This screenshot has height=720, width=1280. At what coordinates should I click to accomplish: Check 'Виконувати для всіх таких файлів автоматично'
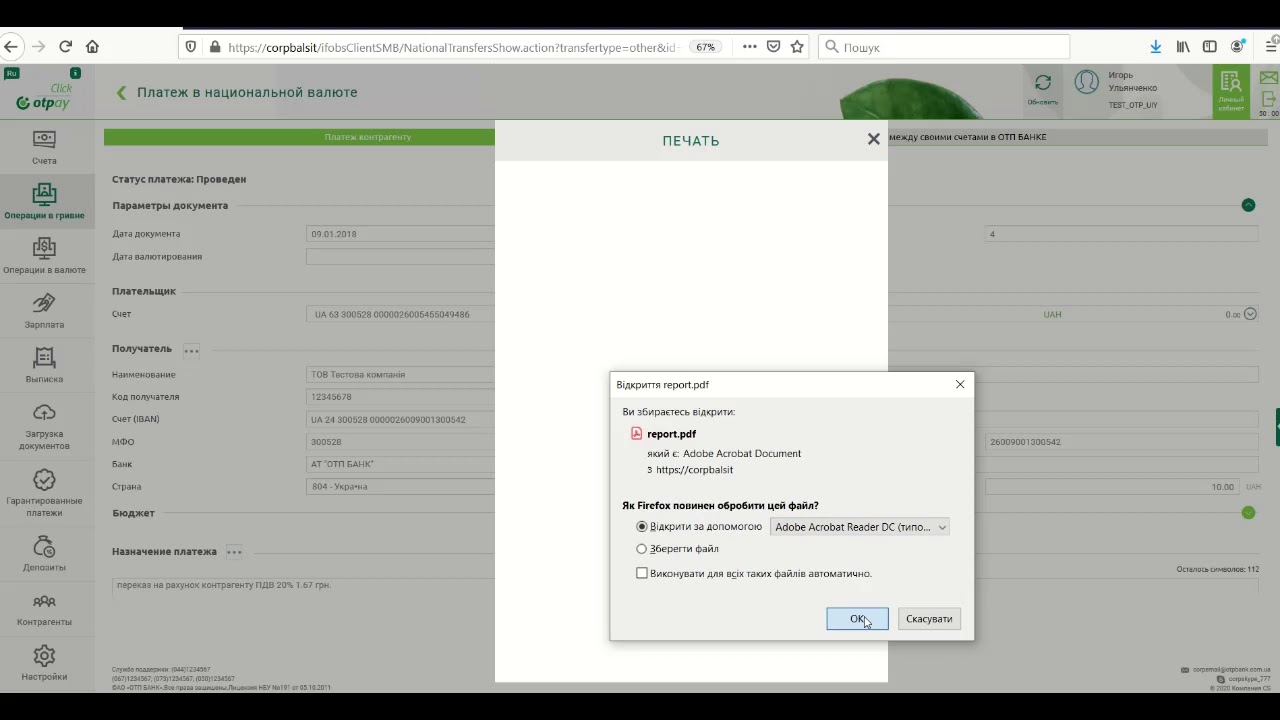pos(642,574)
